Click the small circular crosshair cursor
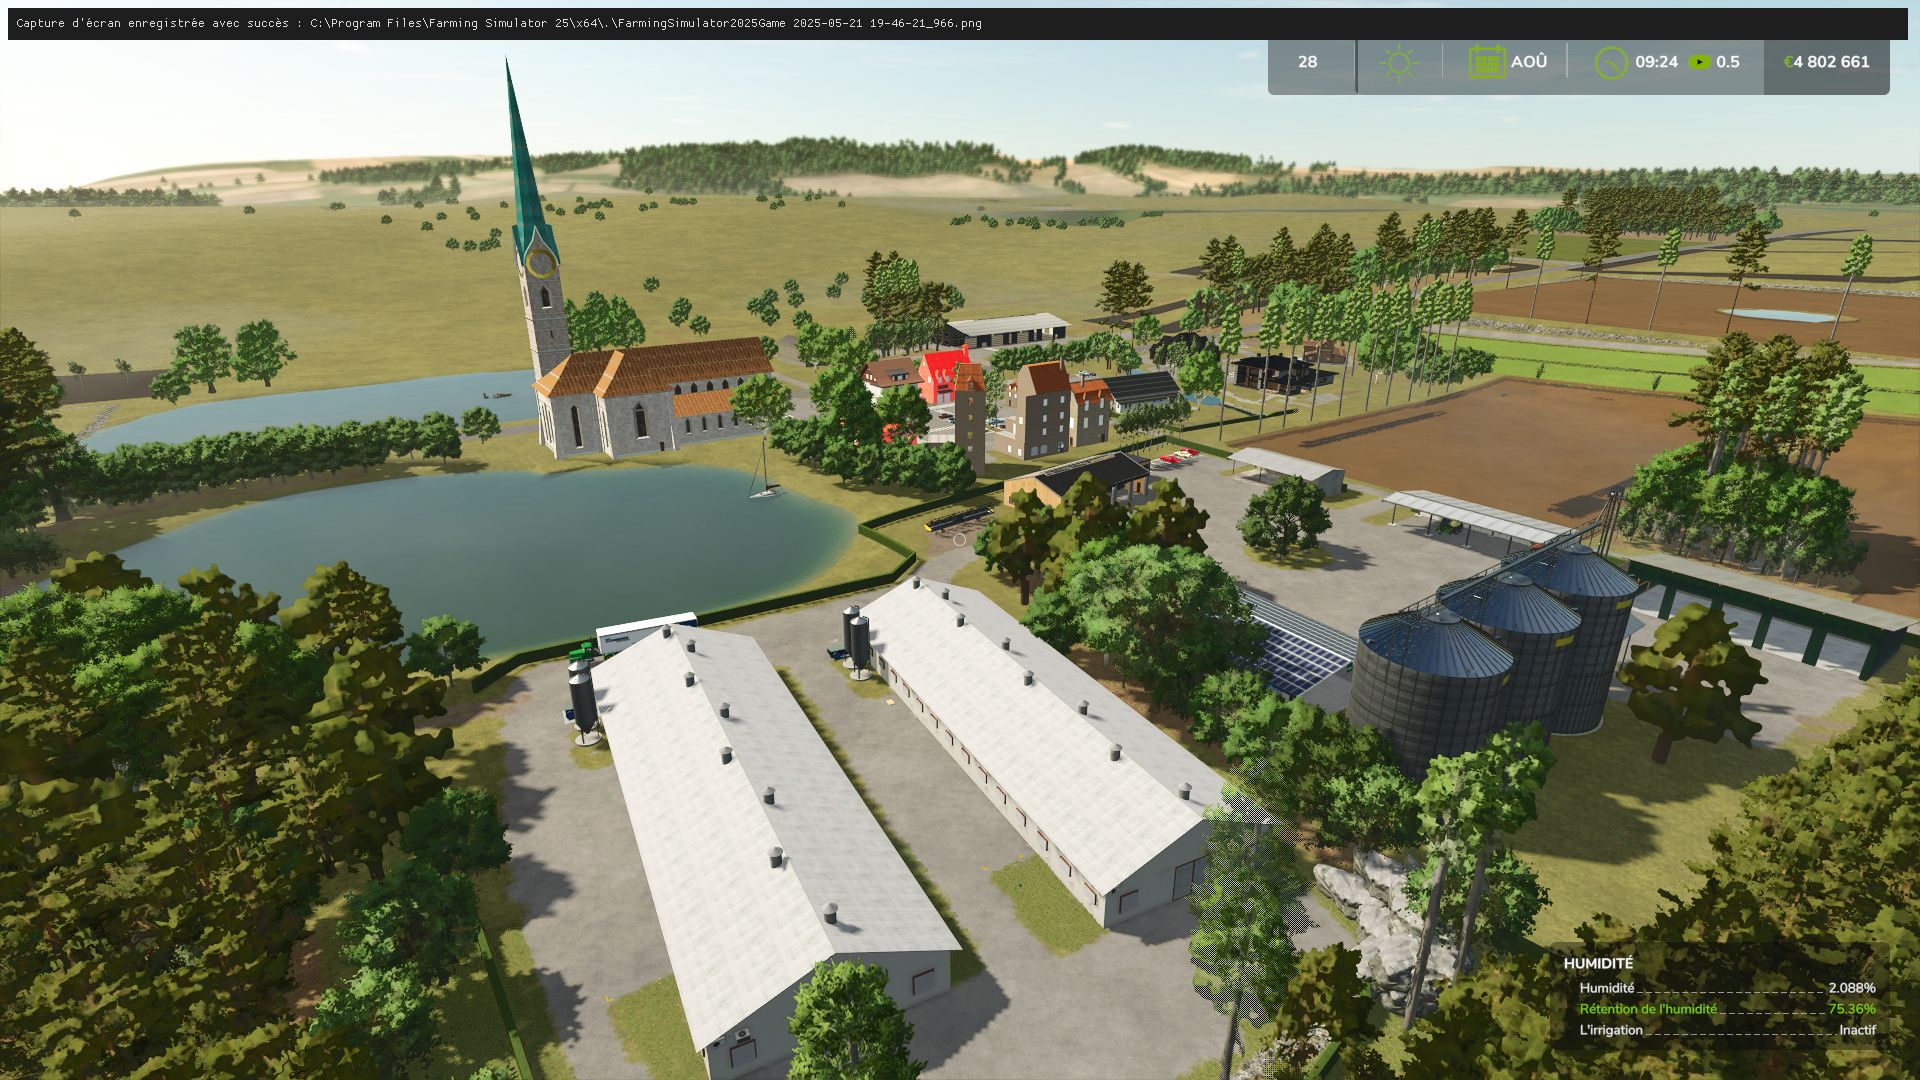The width and height of the screenshot is (1920, 1080). coord(959,540)
